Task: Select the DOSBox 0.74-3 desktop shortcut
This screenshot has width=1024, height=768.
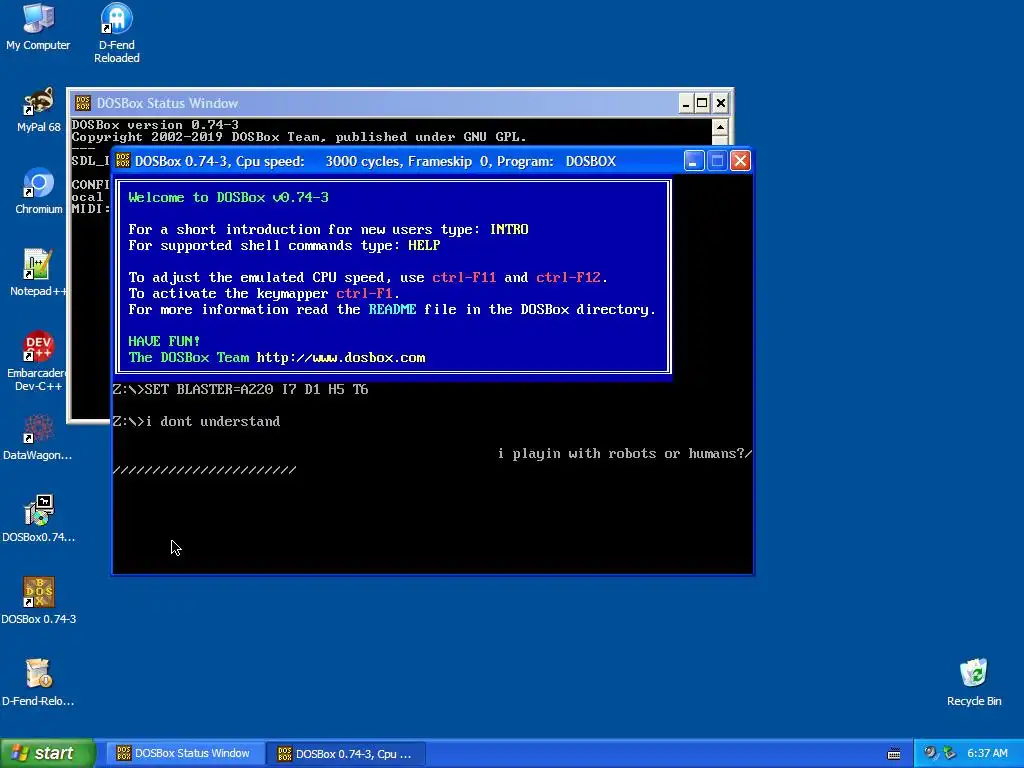Action: pos(38,601)
